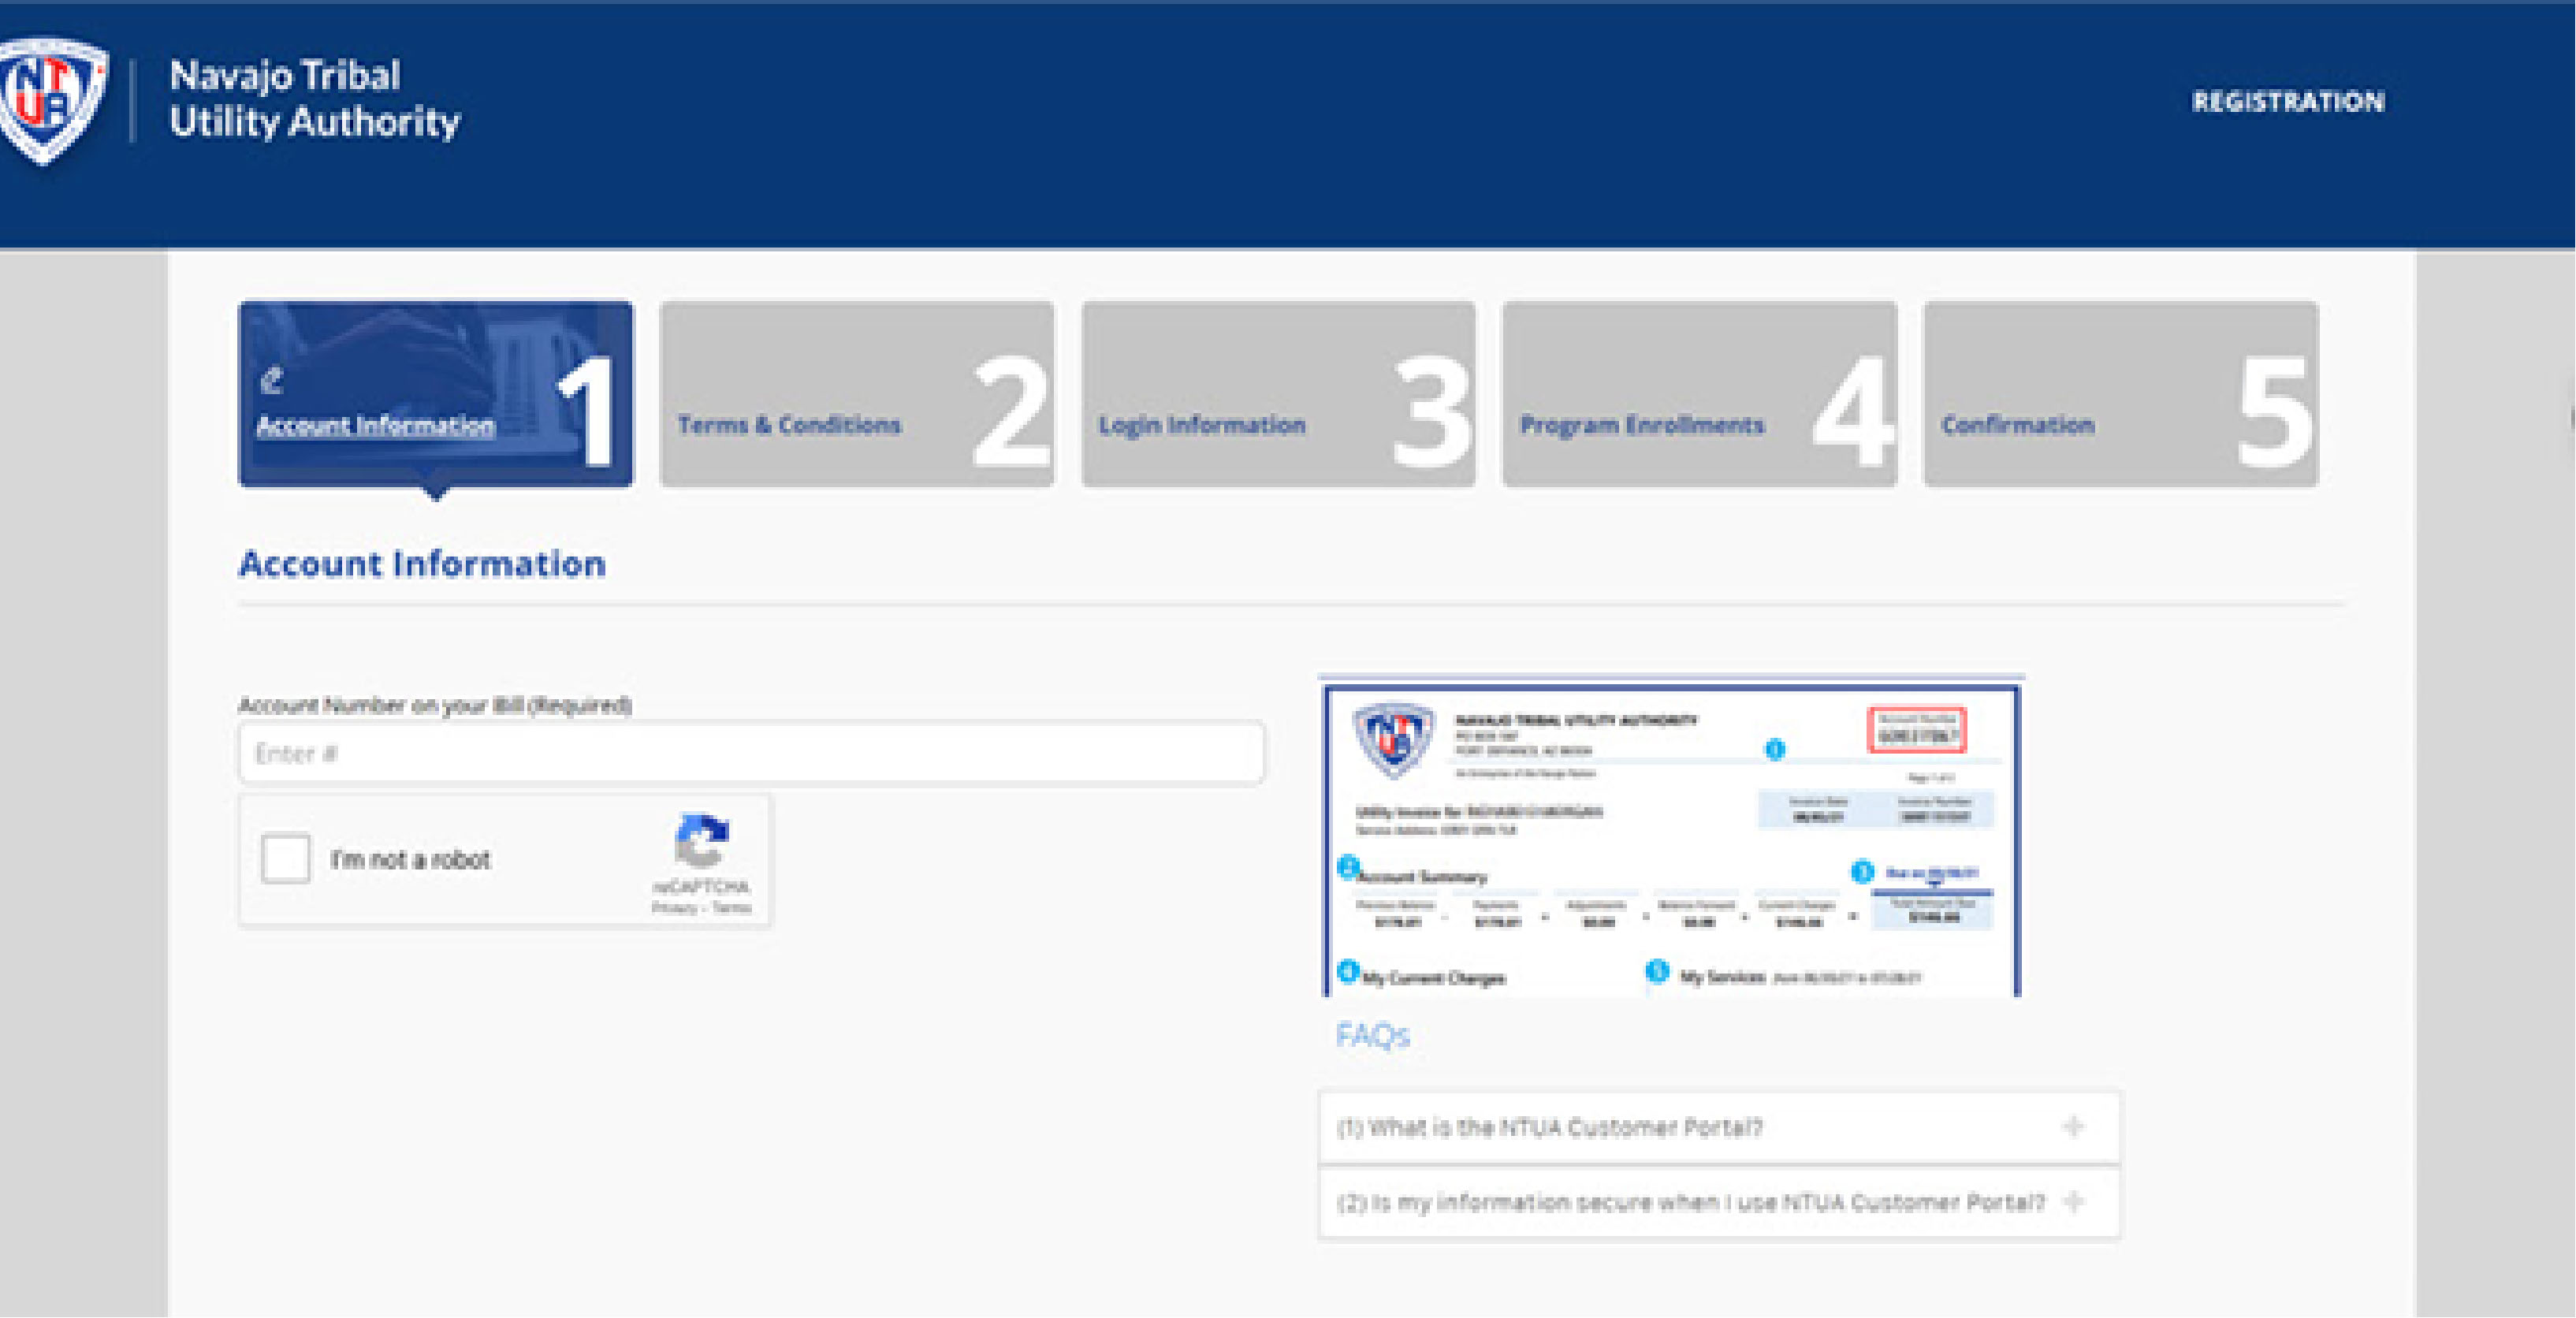Click plus icon beside information secure question
Image resolution: width=2576 pixels, height=1318 pixels.
2073,1201
